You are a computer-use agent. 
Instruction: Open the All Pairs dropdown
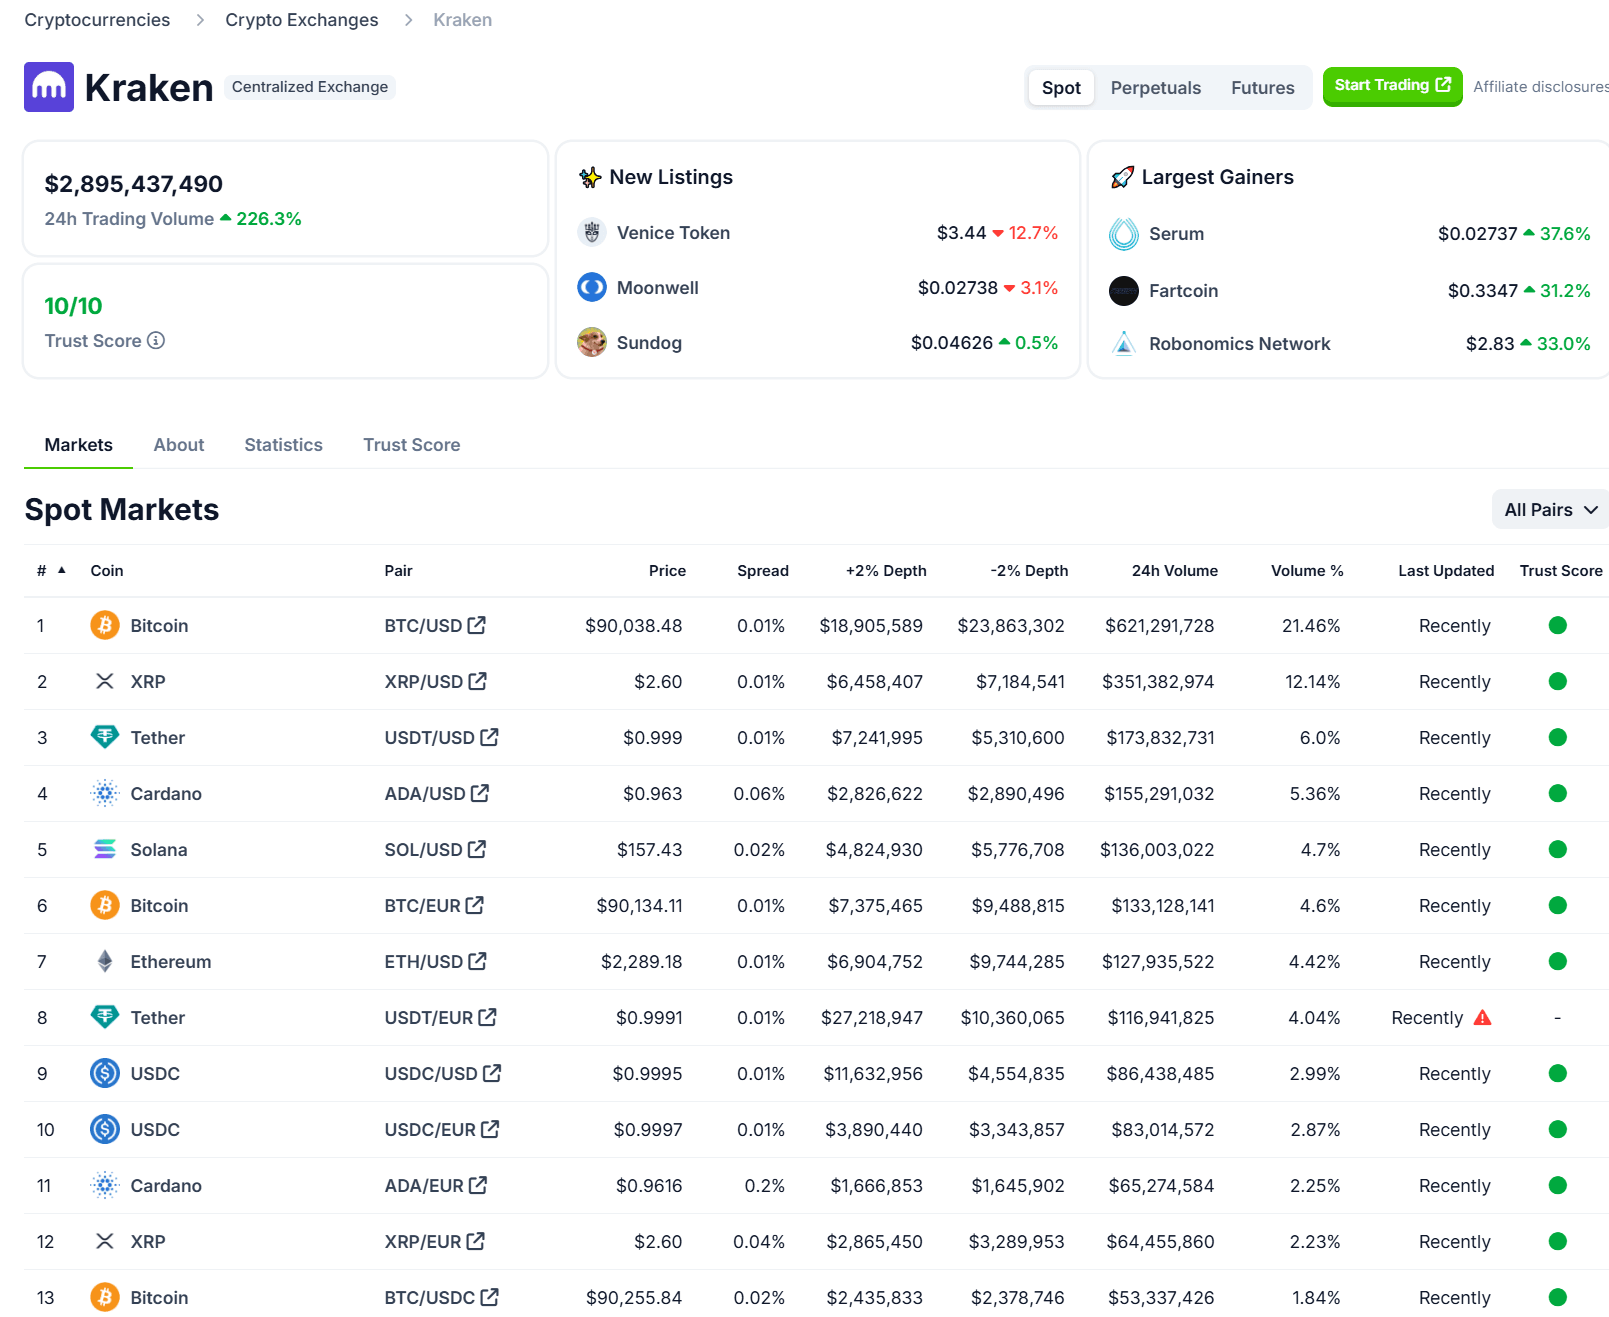(x=1551, y=510)
